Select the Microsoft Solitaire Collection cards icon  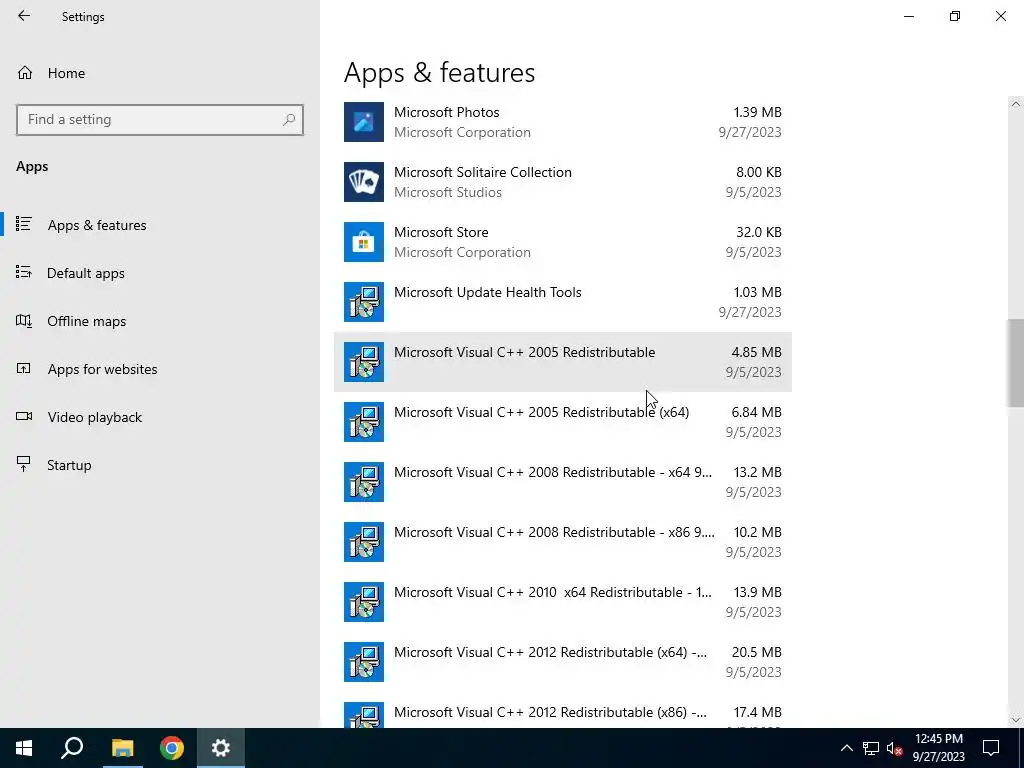click(364, 182)
